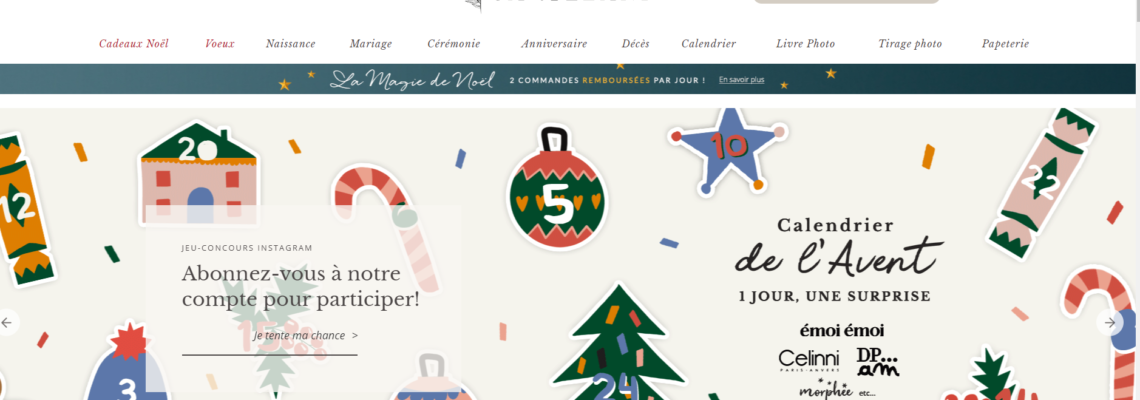Open the pink house numbered 20

tap(198, 175)
